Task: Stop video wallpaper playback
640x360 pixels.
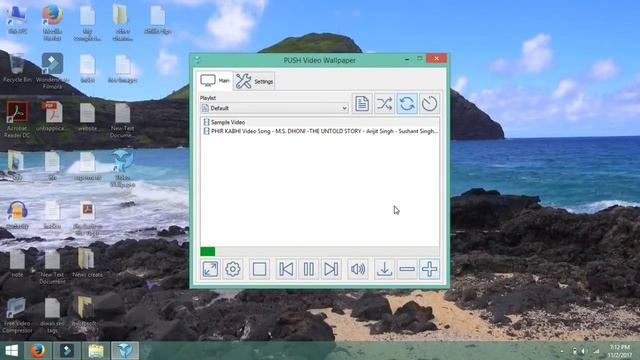Action: coord(260,269)
